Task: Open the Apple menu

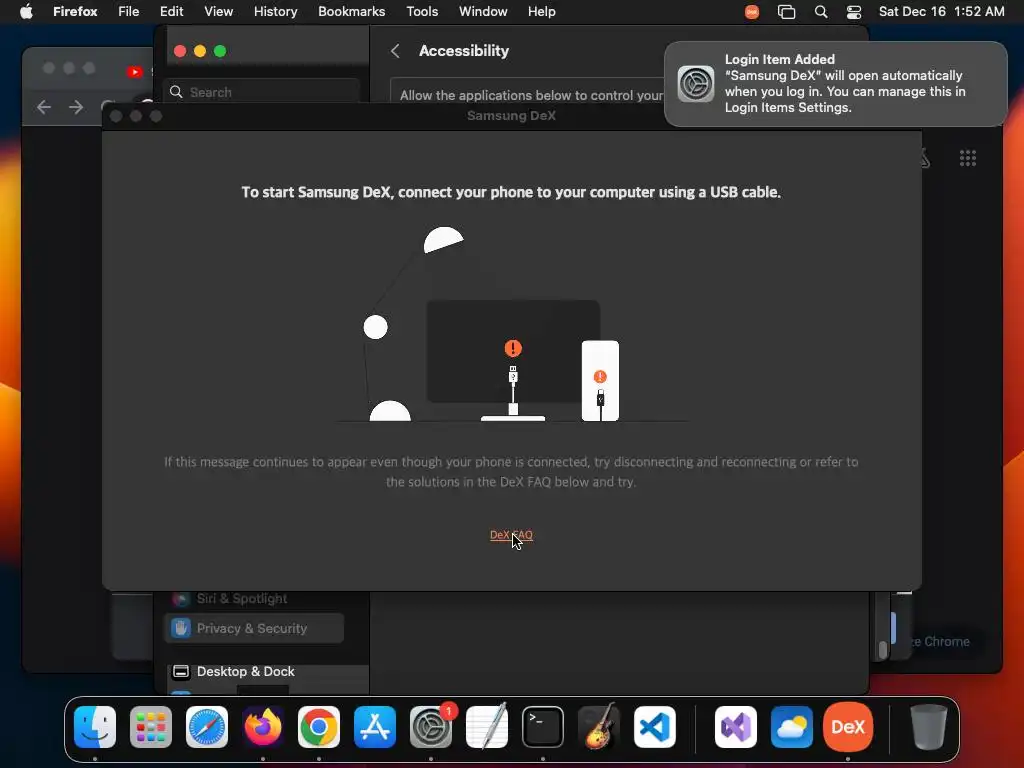Action: 26,11
